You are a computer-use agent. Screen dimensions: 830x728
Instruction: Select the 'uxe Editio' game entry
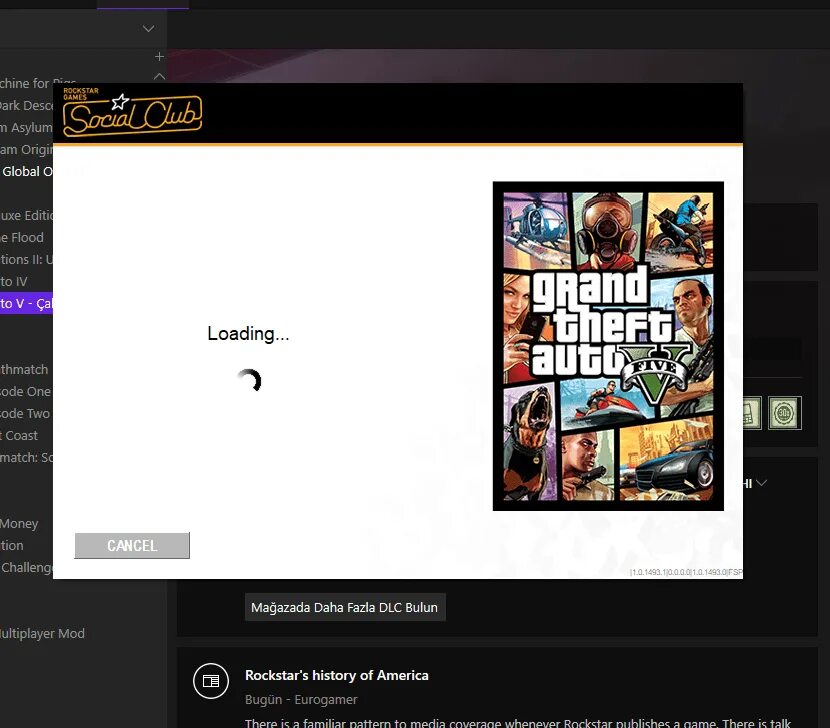tap(26, 215)
